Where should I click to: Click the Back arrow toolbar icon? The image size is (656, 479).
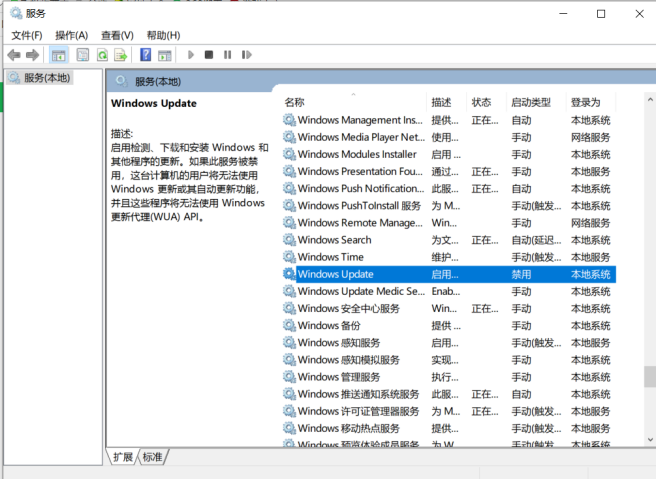pyautogui.click(x=14, y=55)
